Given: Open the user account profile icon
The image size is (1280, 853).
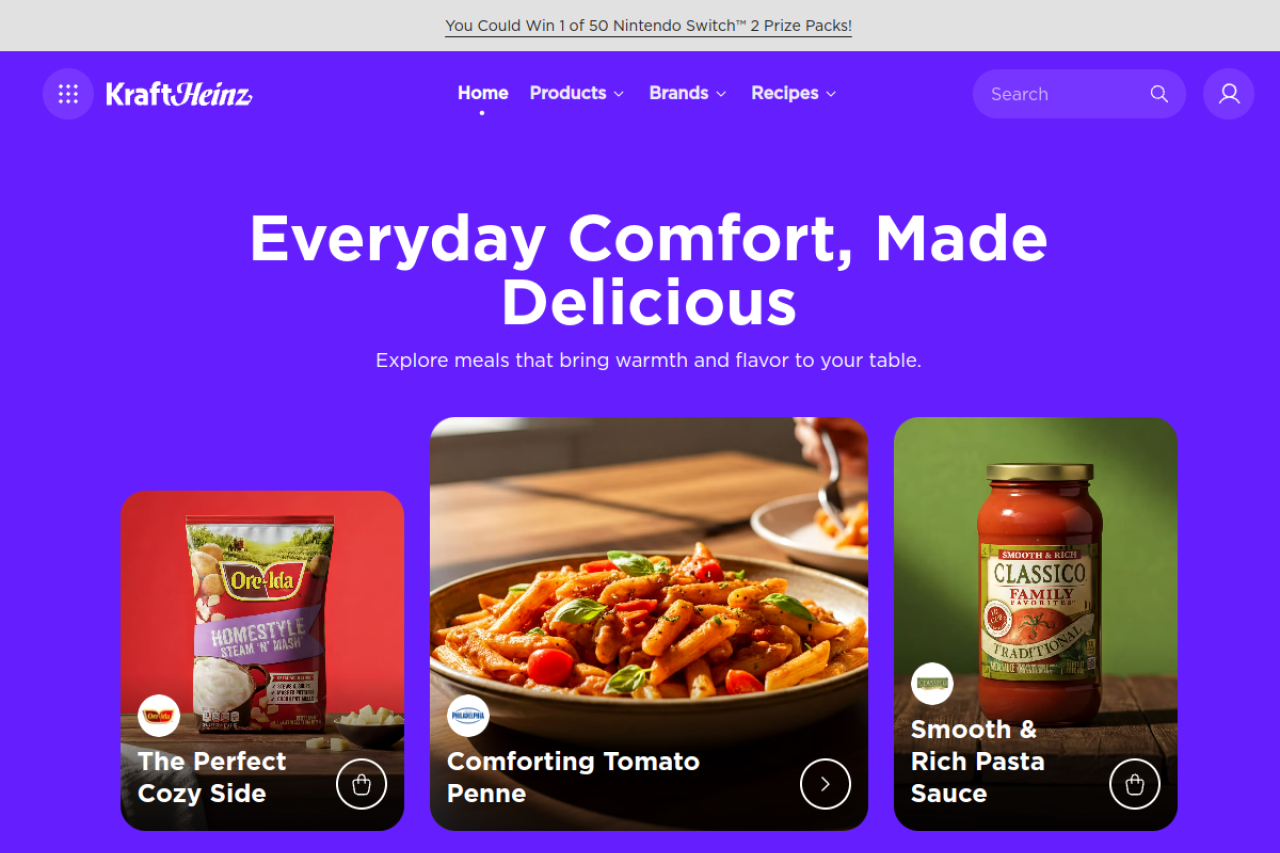Looking at the screenshot, I should tap(1229, 94).
